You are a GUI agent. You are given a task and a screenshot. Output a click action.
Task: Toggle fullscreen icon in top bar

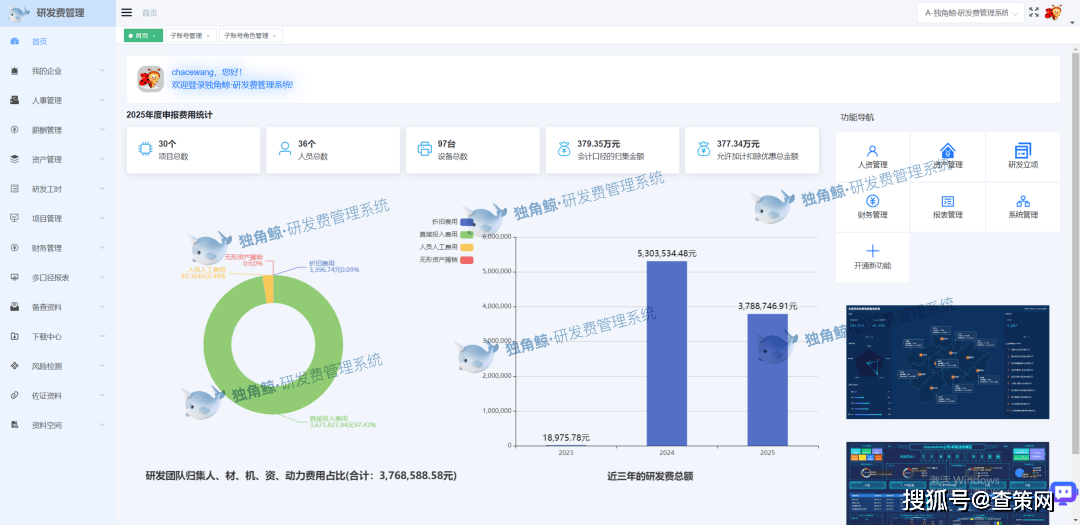[1034, 13]
